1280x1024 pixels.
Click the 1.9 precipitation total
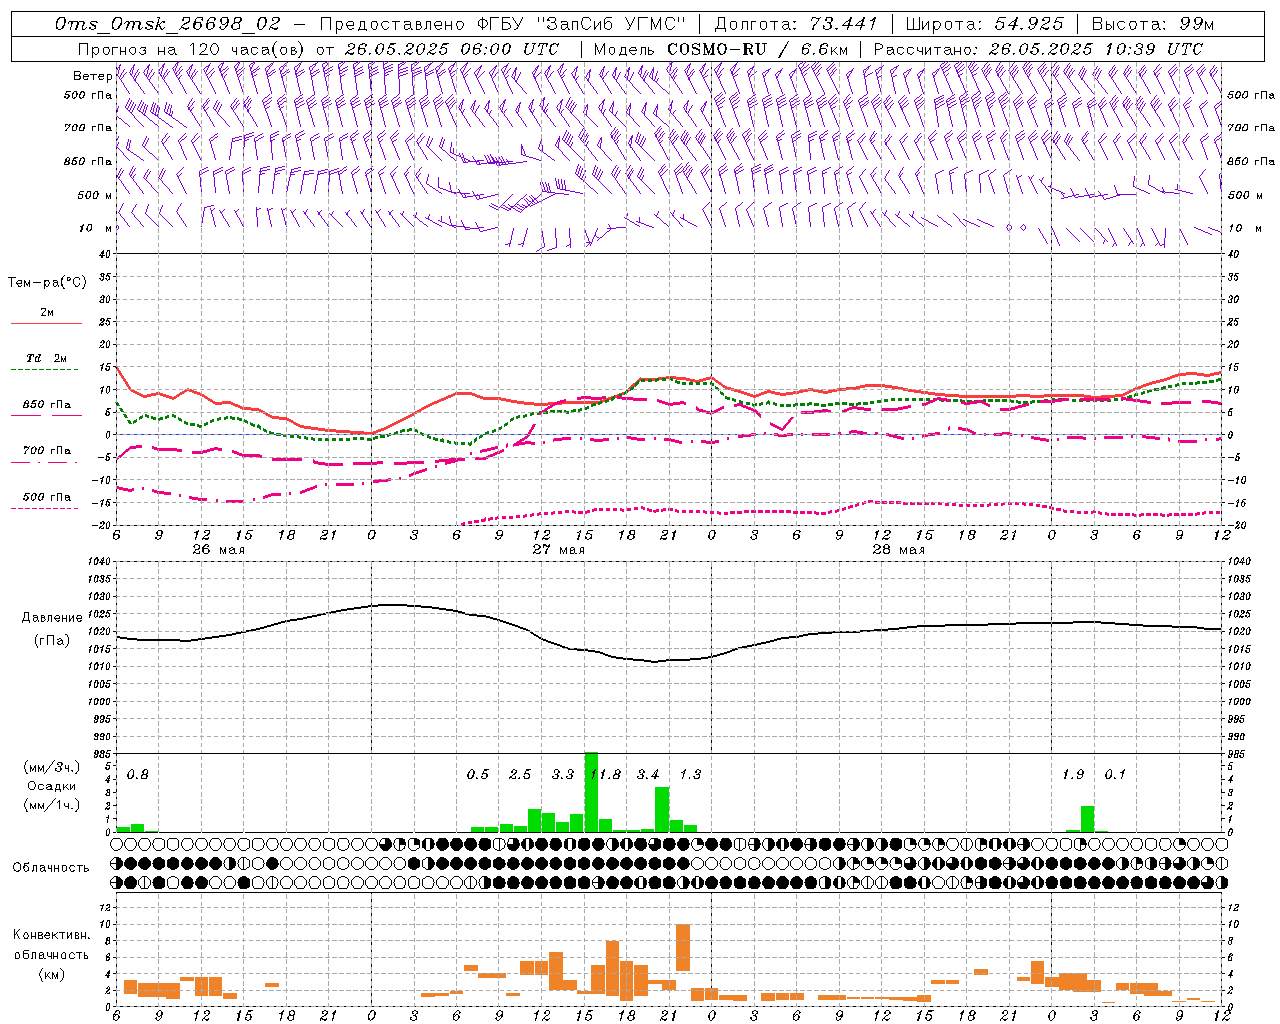(1073, 774)
